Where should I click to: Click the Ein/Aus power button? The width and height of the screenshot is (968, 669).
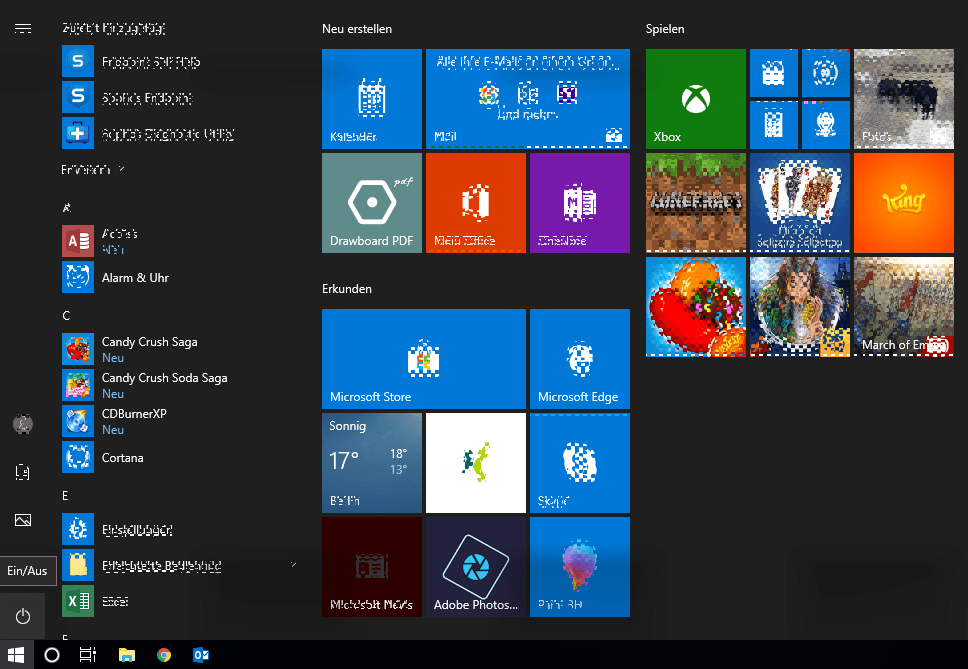[23, 616]
